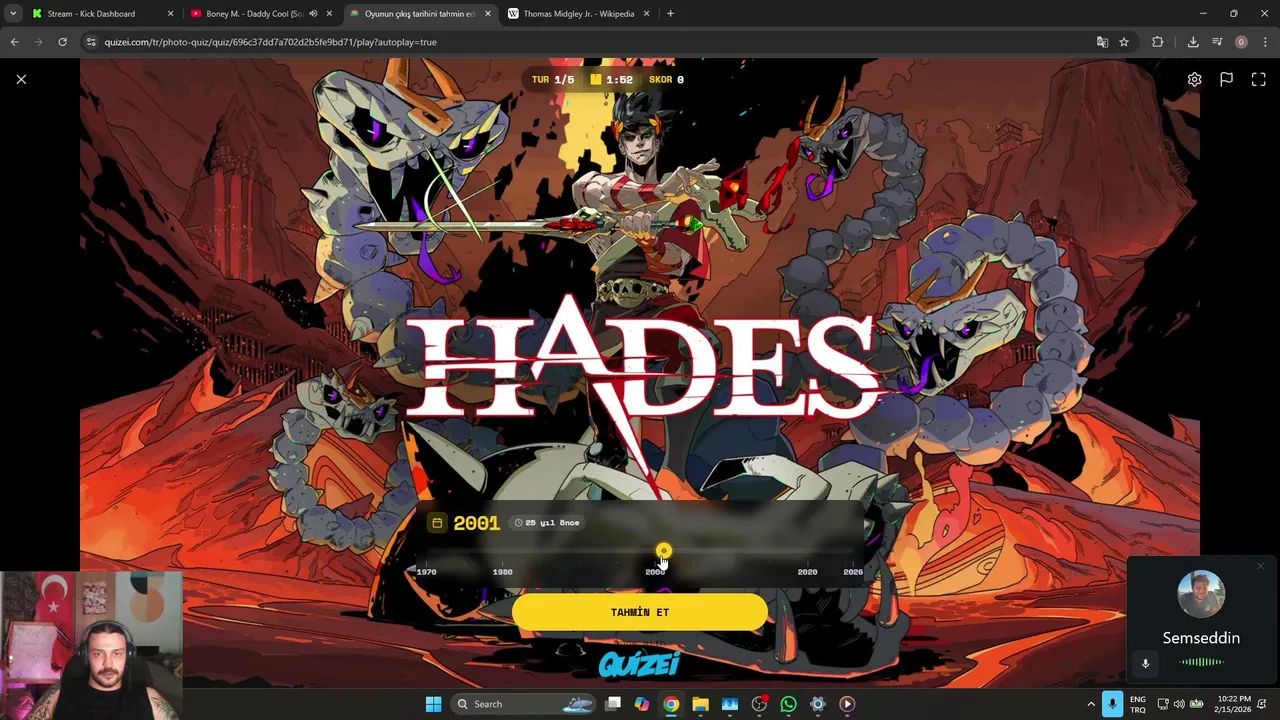Open Chrome profile avatar G
Viewport: 1280px width, 720px height.
pos(1241,42)
